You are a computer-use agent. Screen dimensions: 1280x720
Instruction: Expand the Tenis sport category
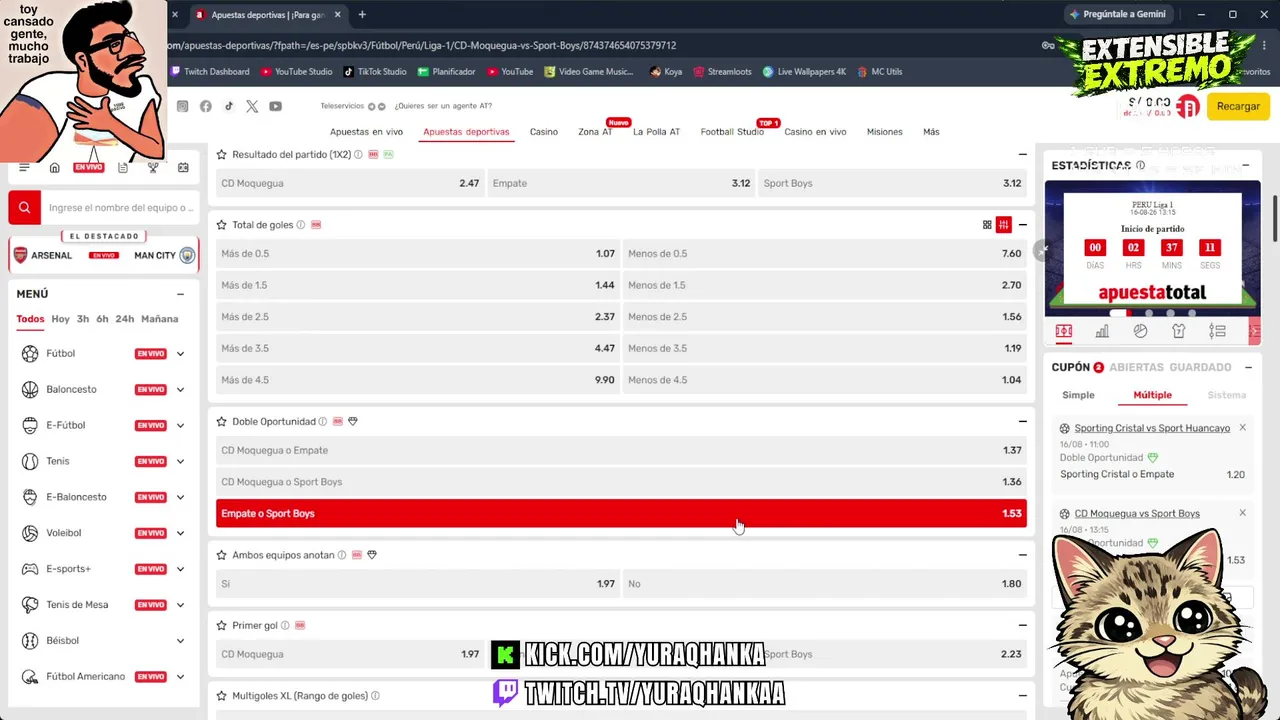click(180, 462)
